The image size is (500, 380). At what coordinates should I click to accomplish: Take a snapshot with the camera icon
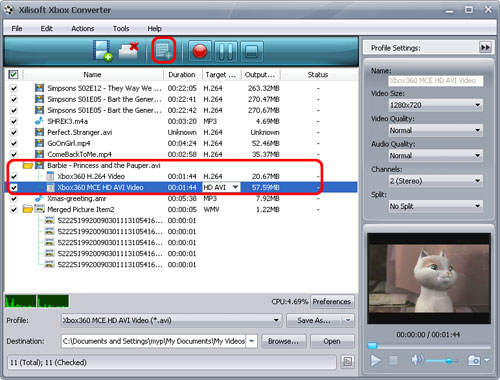(474, 360)
